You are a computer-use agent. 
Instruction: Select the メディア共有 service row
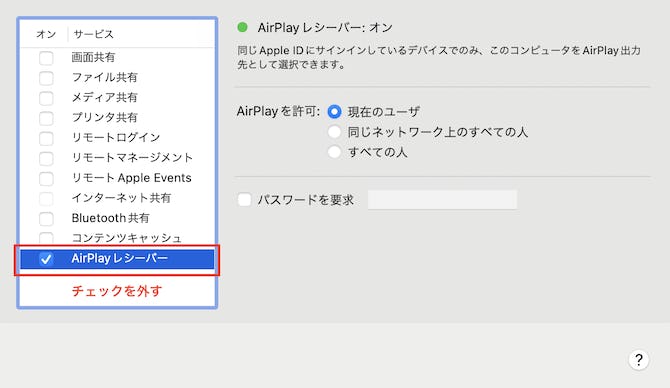pyautogui.click(x=117, y=97)
